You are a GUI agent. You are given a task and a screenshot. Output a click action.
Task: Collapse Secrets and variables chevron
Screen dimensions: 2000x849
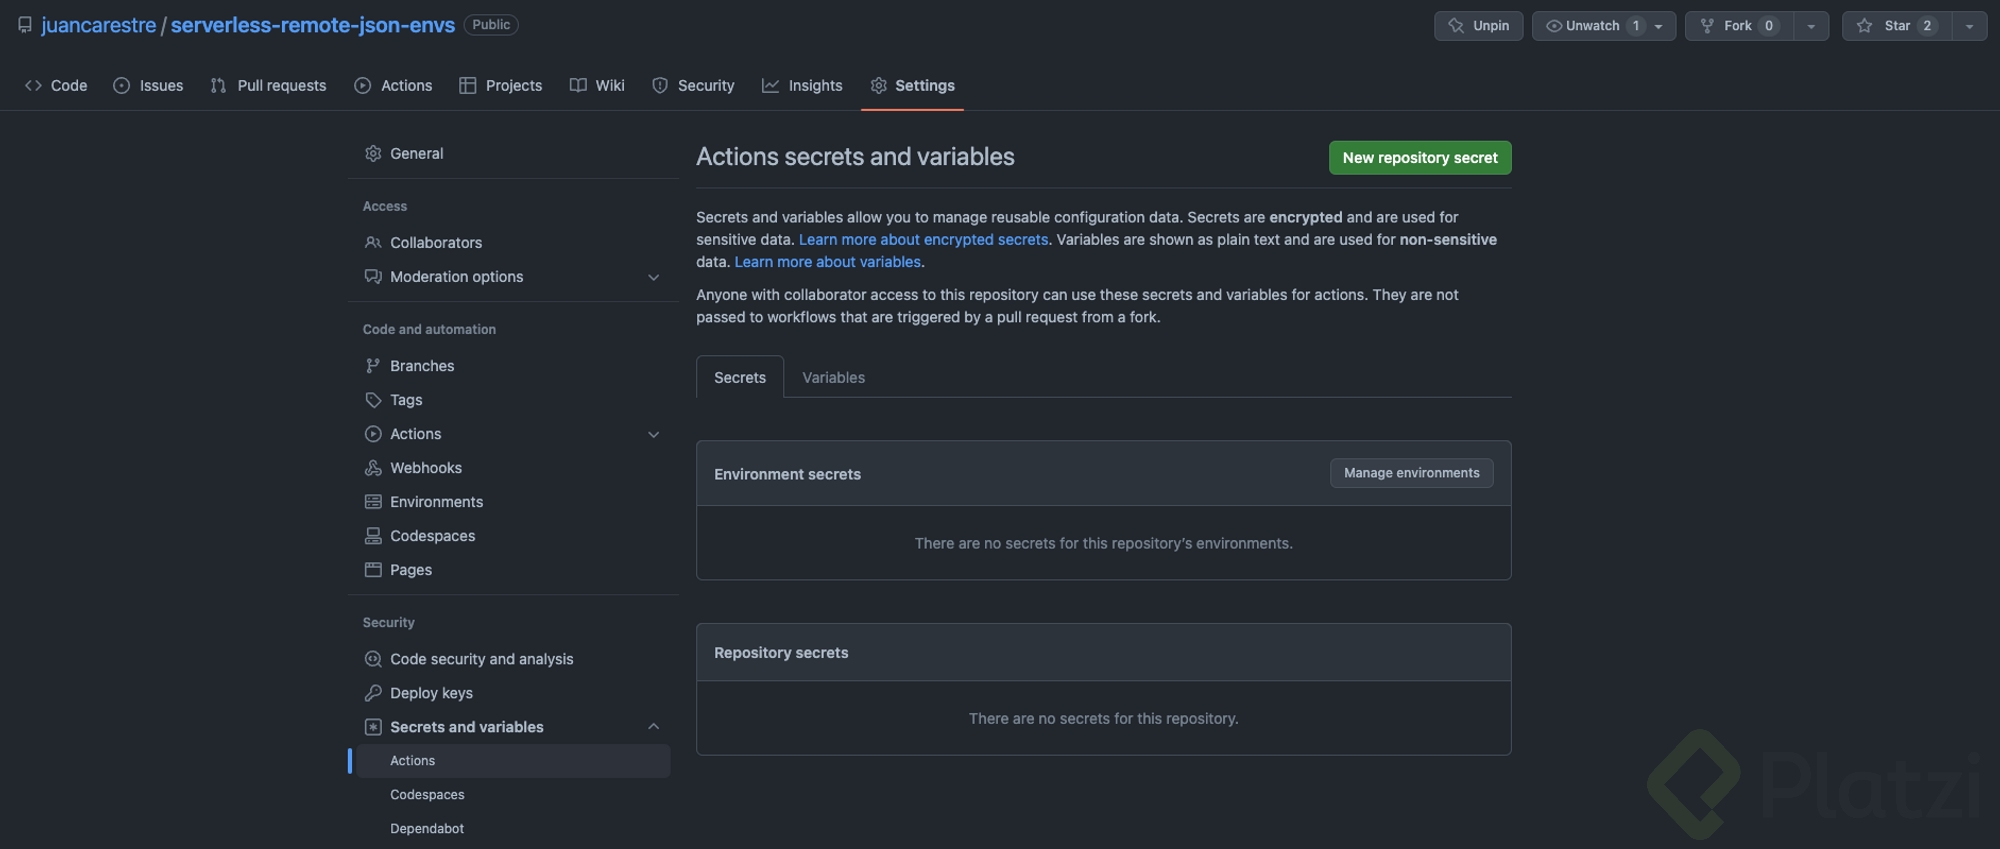[653, 727]
